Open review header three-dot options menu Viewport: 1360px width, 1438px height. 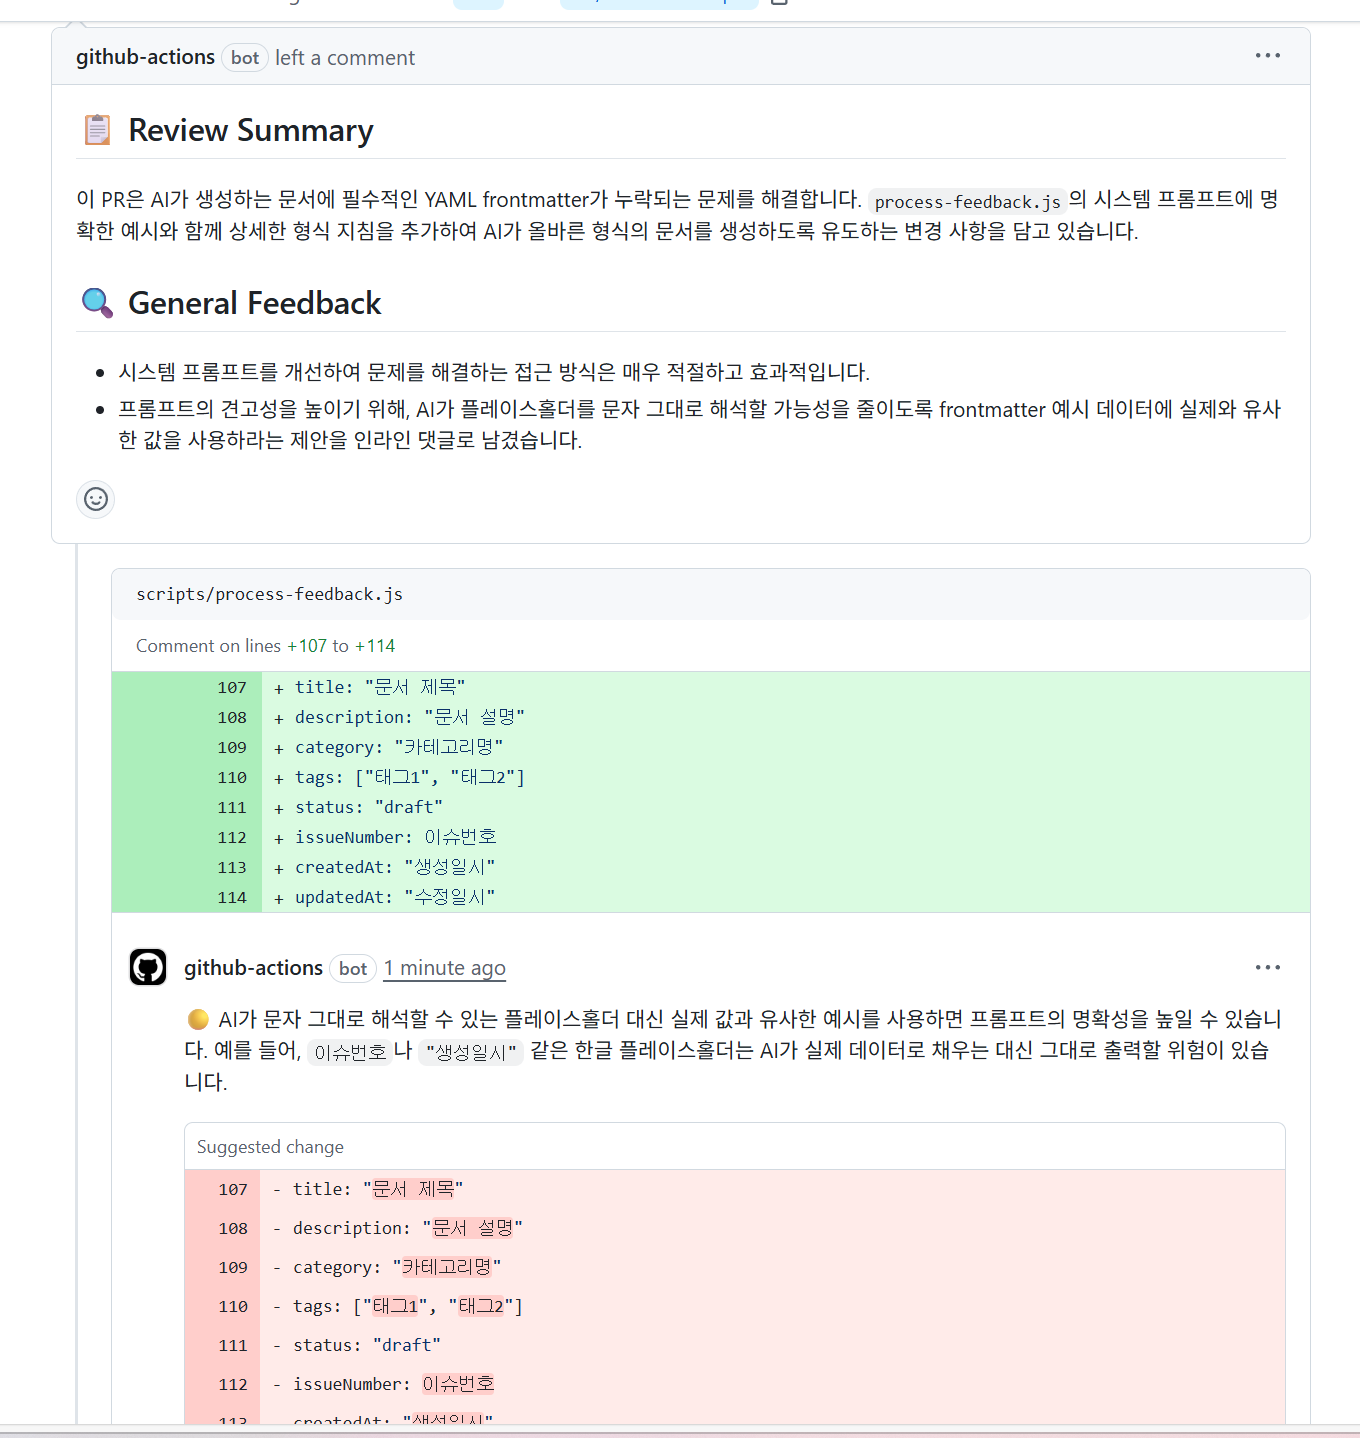point(1267,56)
